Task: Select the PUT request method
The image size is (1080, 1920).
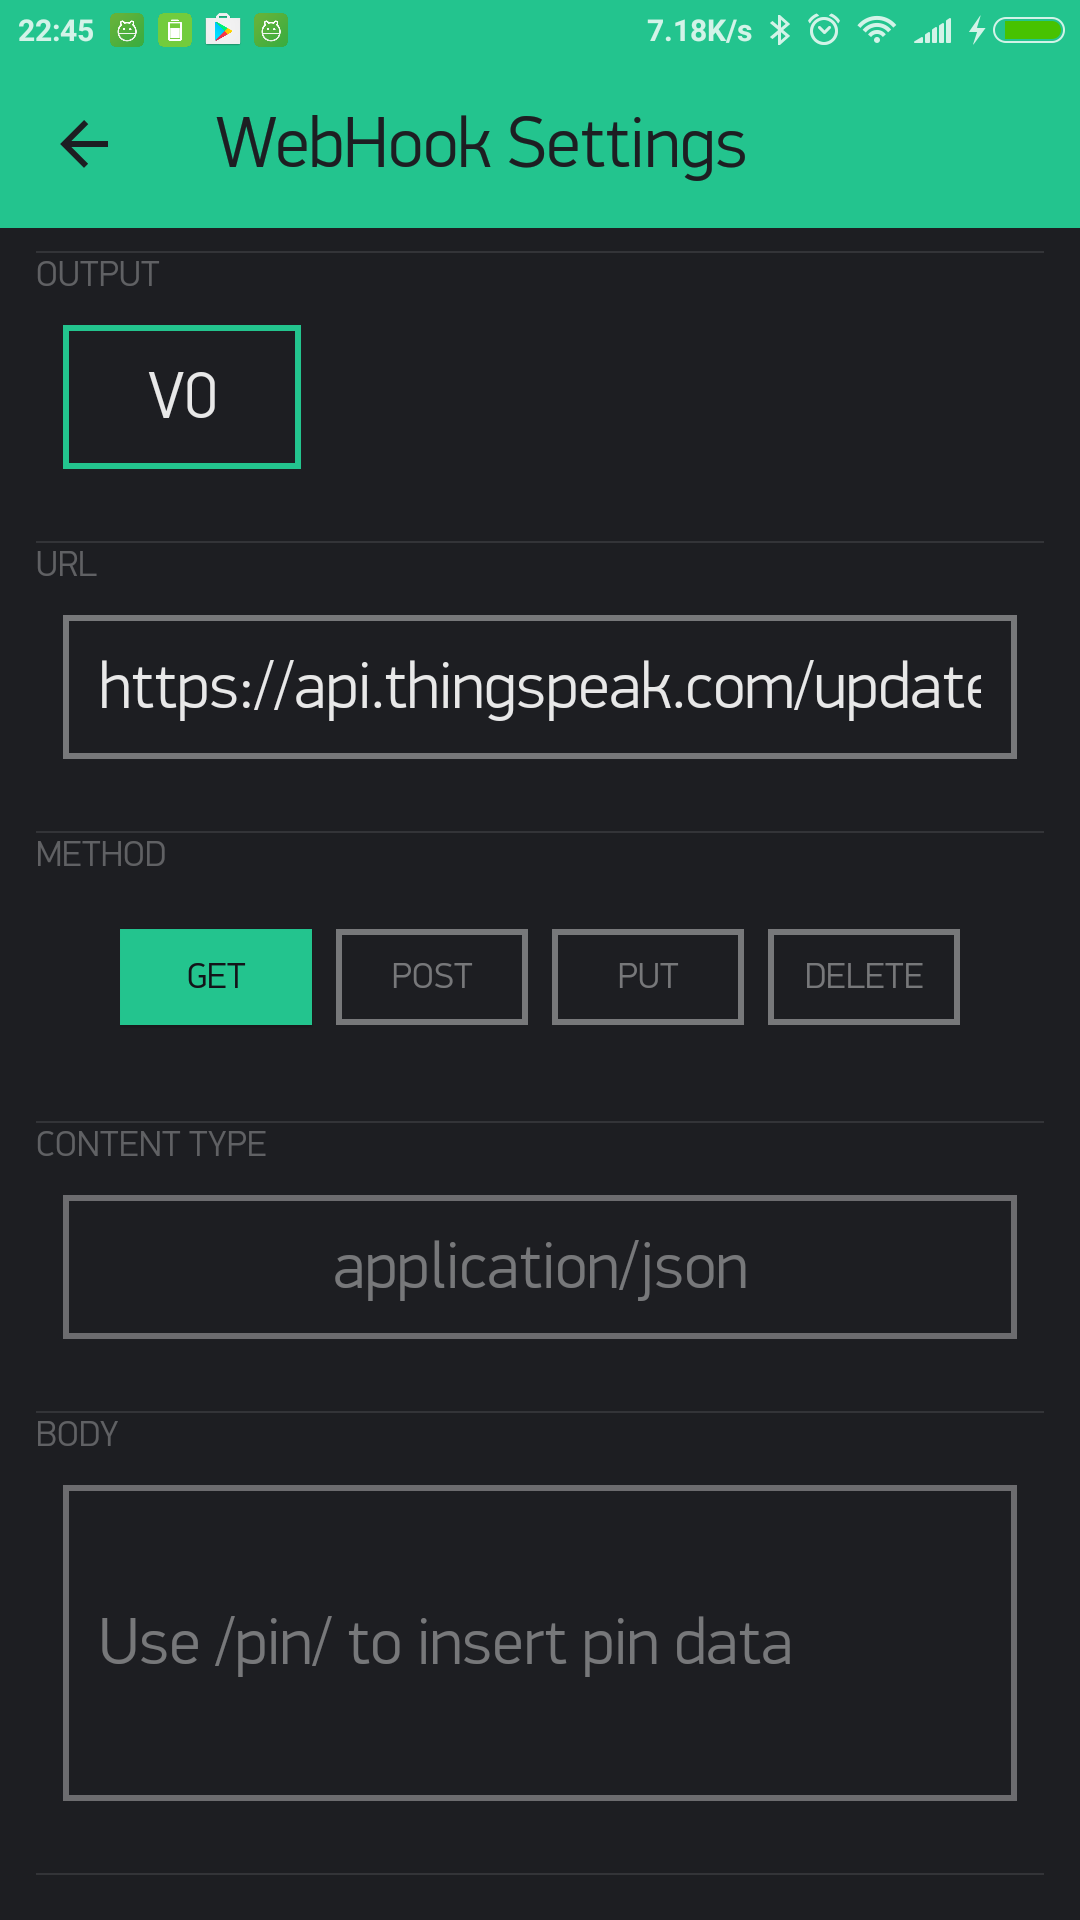Action: point(647,976)
